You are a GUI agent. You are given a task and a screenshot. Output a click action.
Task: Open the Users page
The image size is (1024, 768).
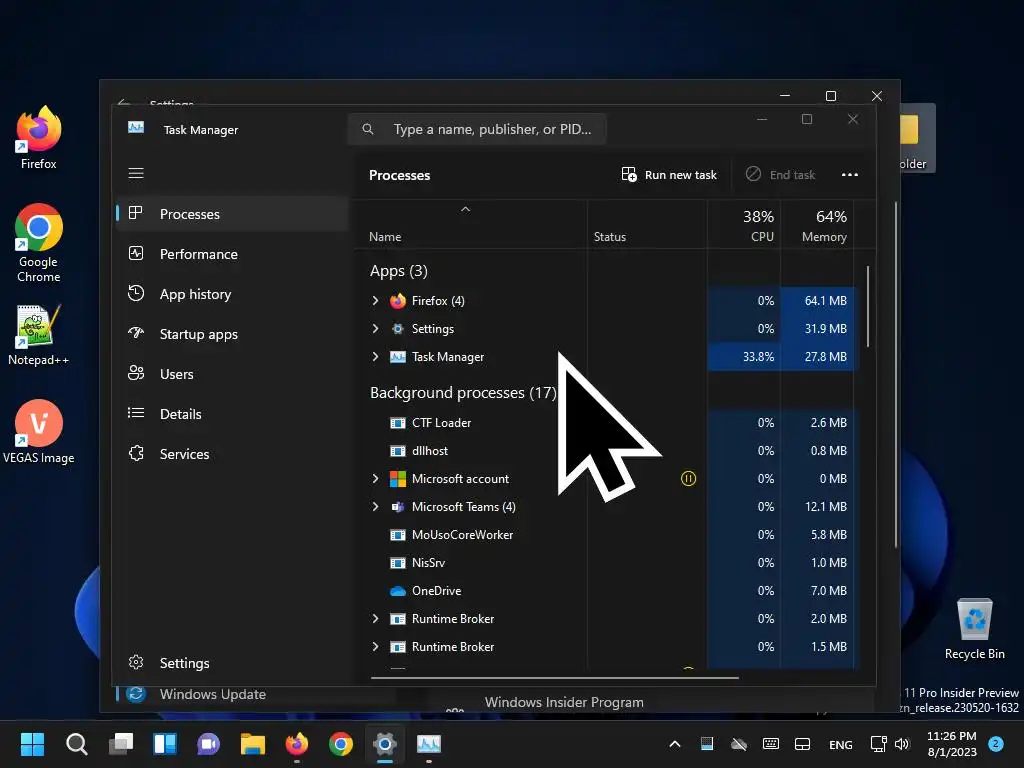pyautogui.click(x=232, y=374)
